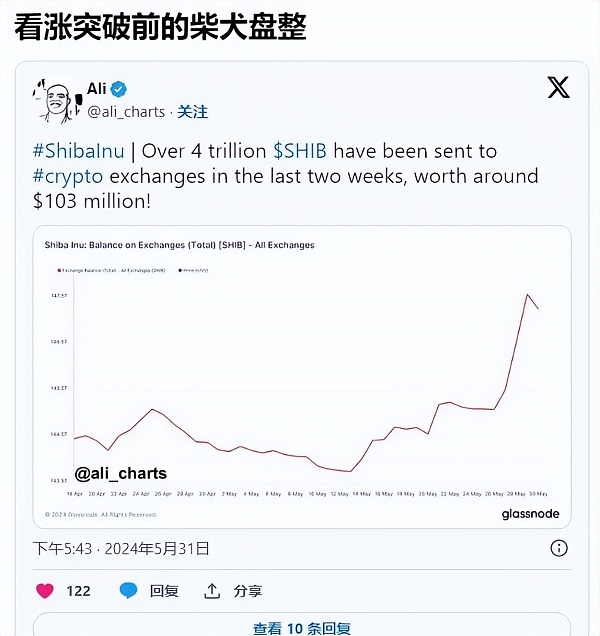Click the 分享 label
The image size is (600, 636).
[x=249, y=591]
